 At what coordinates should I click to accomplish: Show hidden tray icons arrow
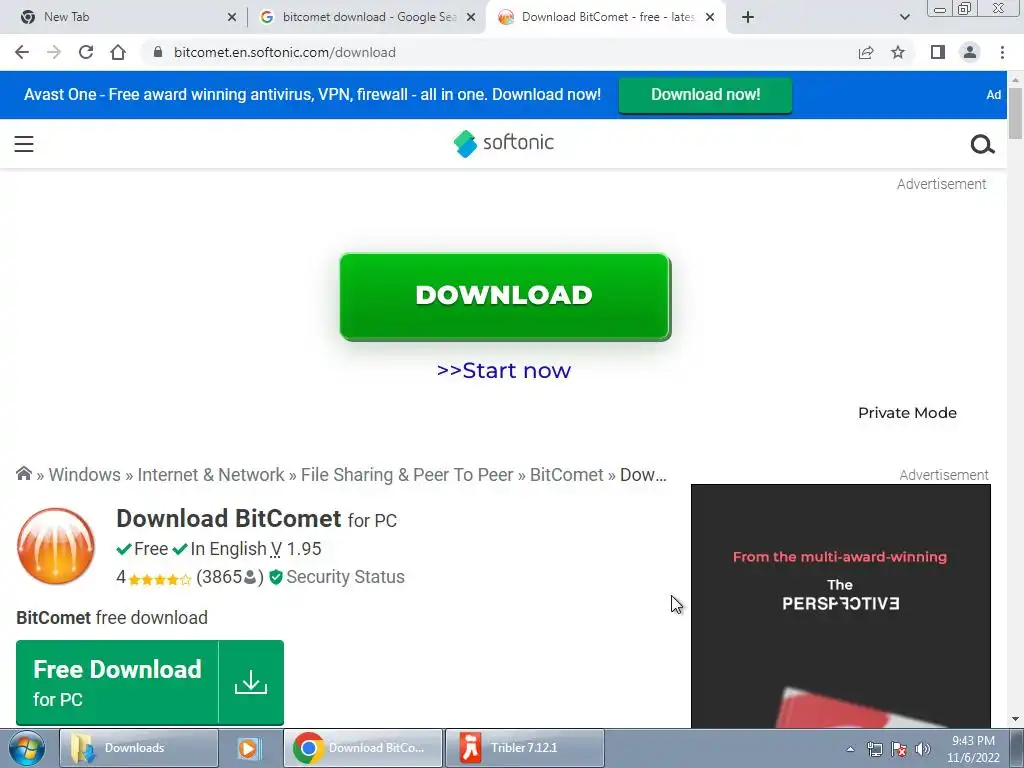850,749
